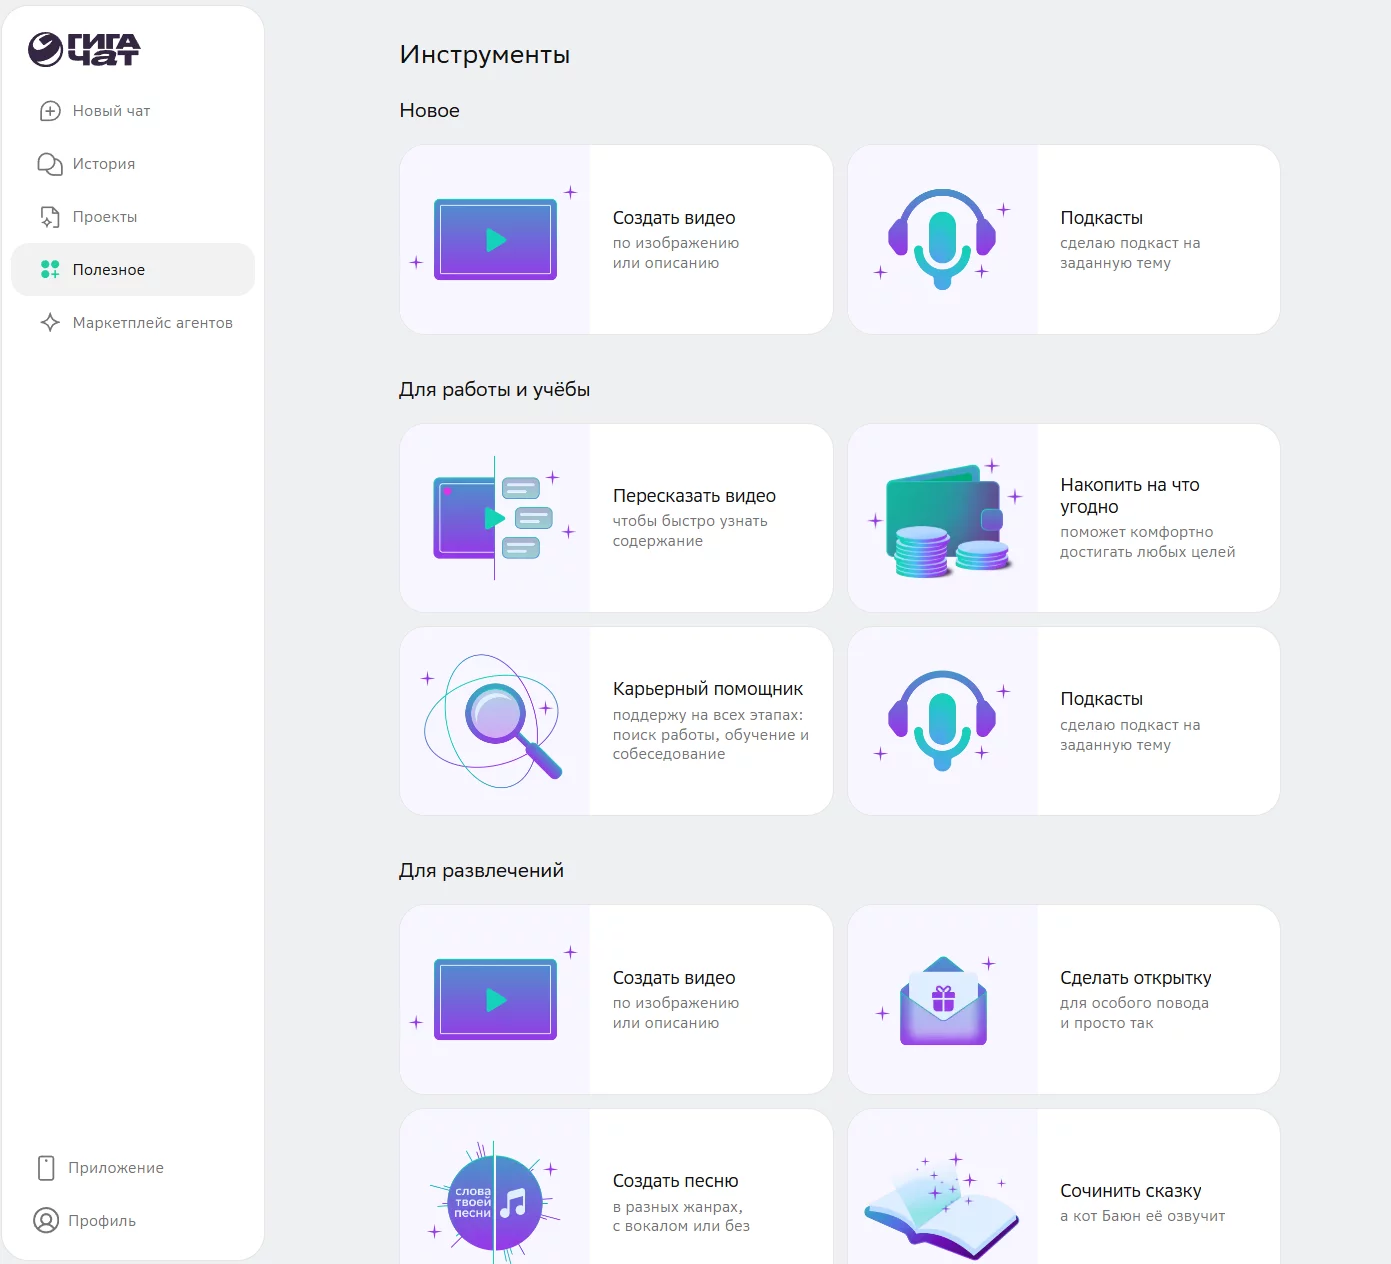Click the Сделать открытку envelope icon
The height and width of the screenshot is (1264, 1391).
943,1001
